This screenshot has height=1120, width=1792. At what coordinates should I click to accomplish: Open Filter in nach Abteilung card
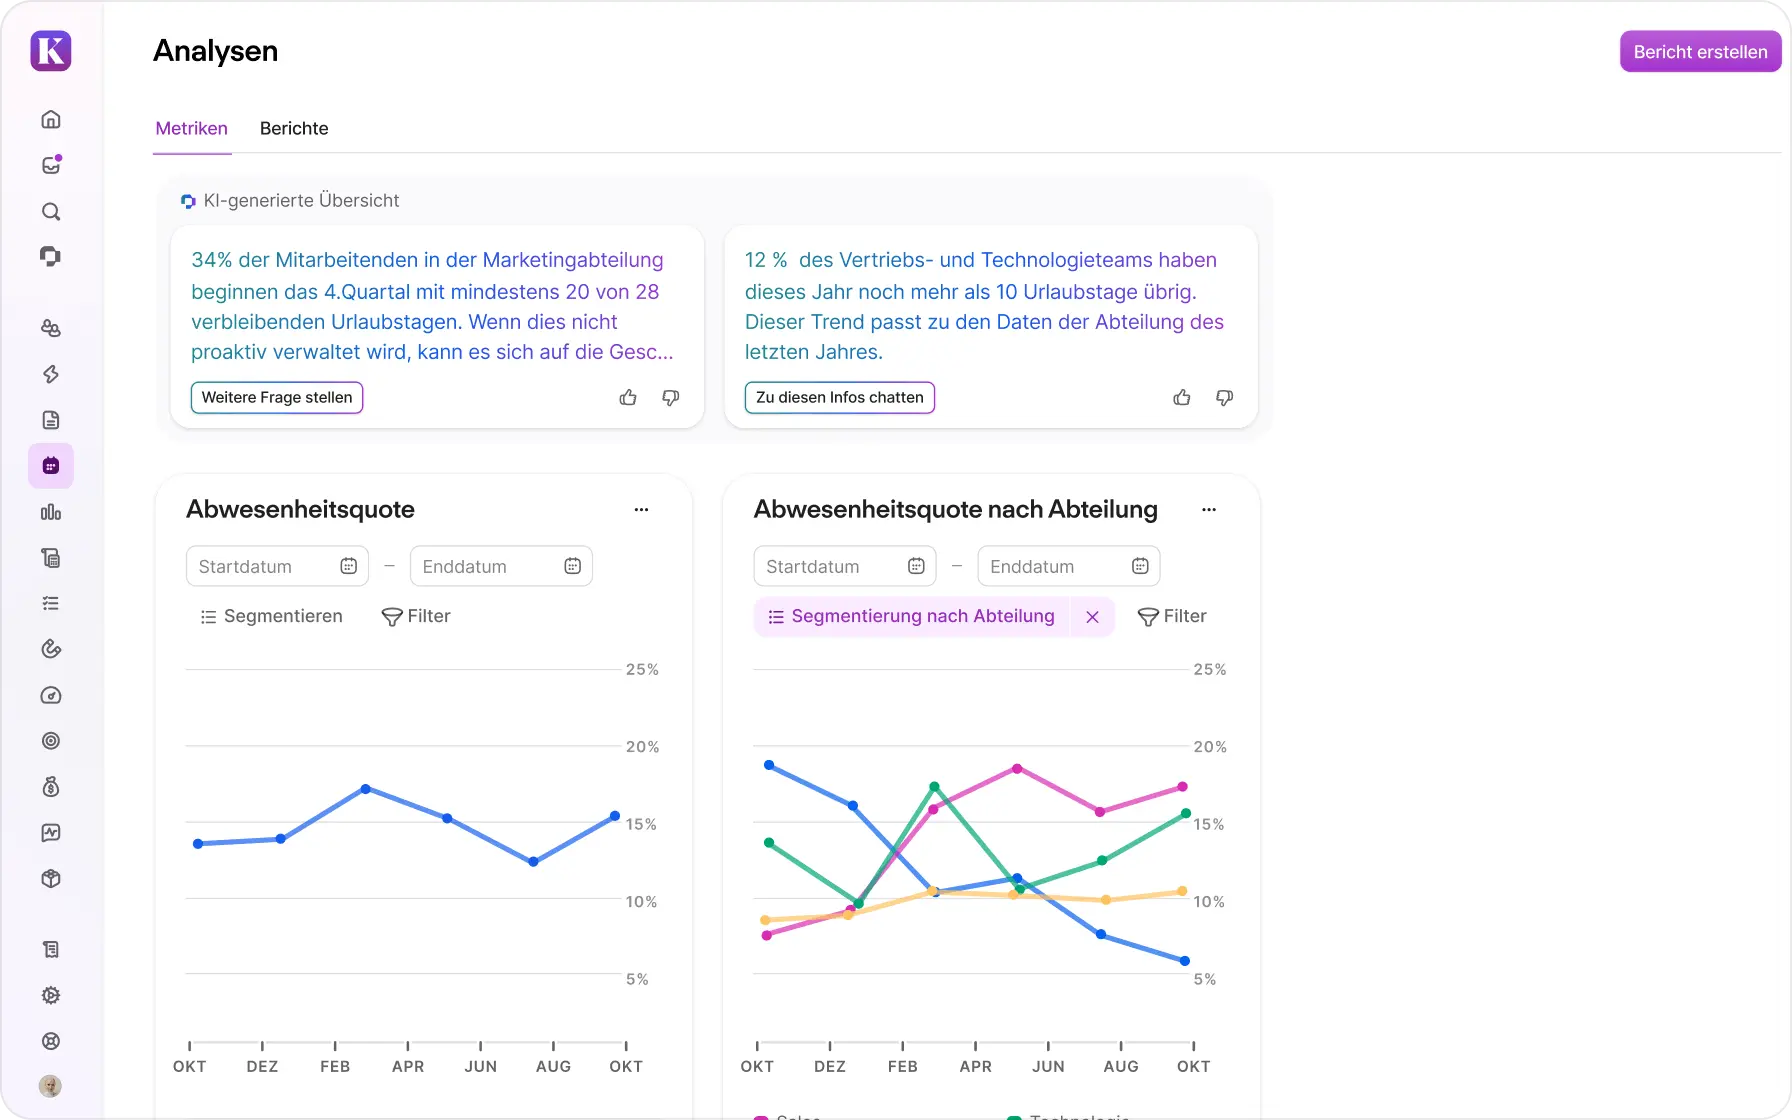[x=1172, y=617]
